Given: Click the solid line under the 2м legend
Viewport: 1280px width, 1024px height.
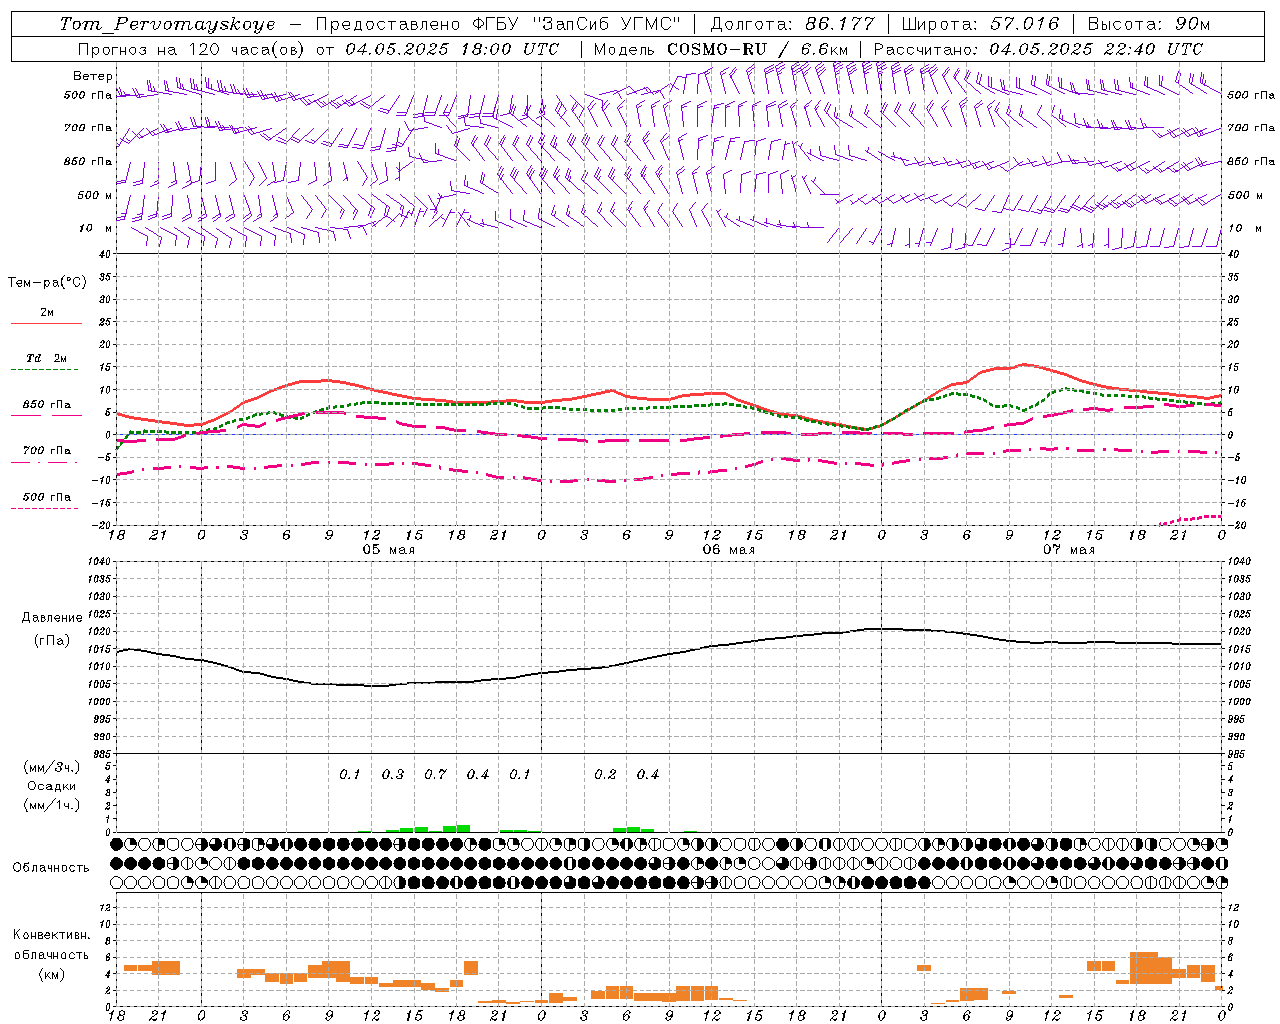Looking at the screenshot, I should pyautogui.click(x=46, y=324).
